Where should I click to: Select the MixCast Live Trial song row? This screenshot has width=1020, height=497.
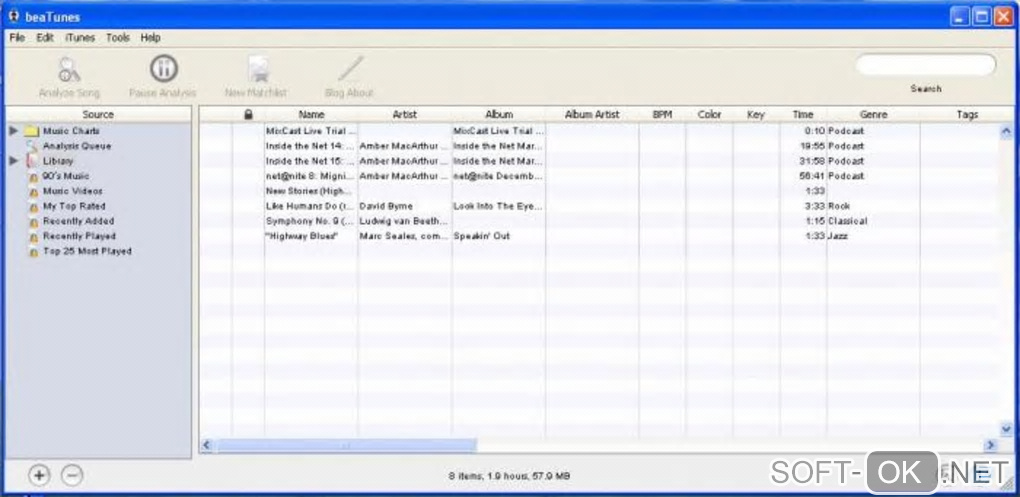[x=598, y=131]
